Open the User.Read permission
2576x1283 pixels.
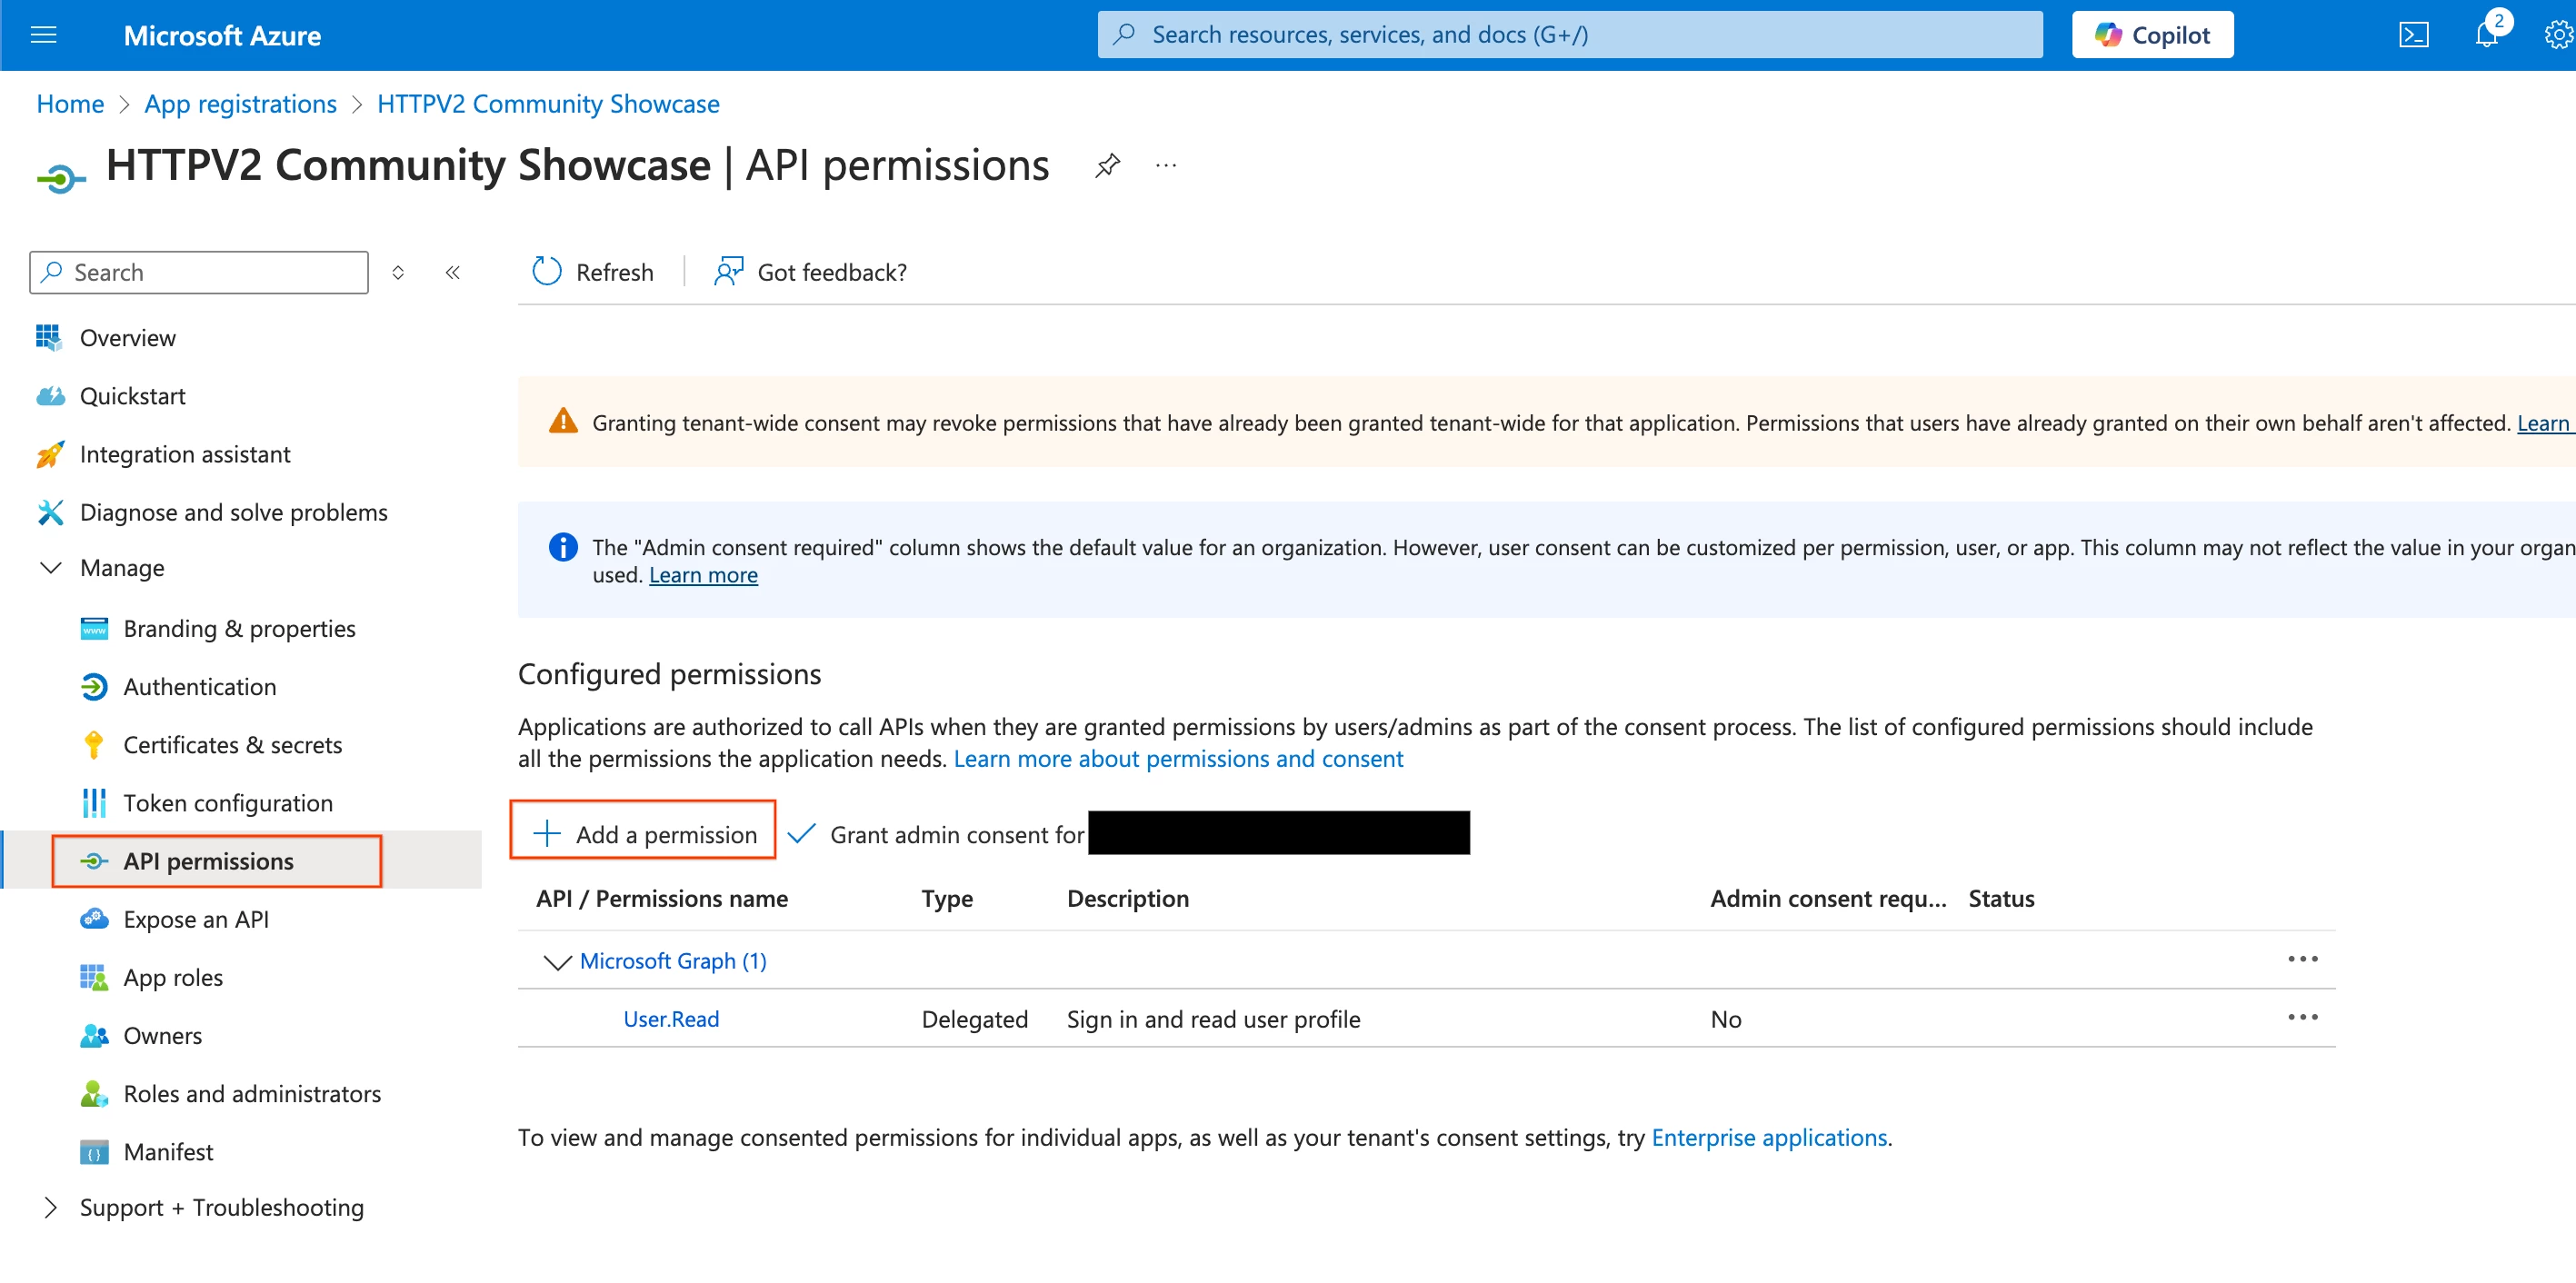[671, 1018]
